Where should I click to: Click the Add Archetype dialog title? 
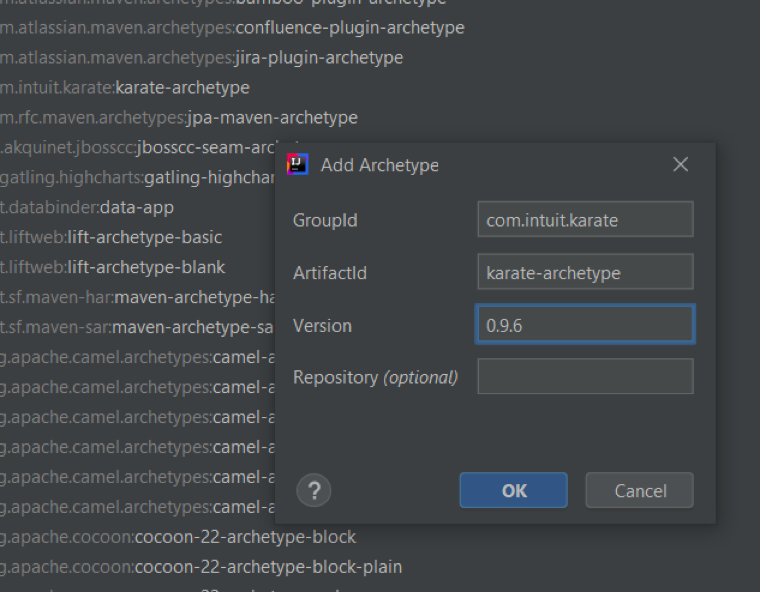click(380, 165)
